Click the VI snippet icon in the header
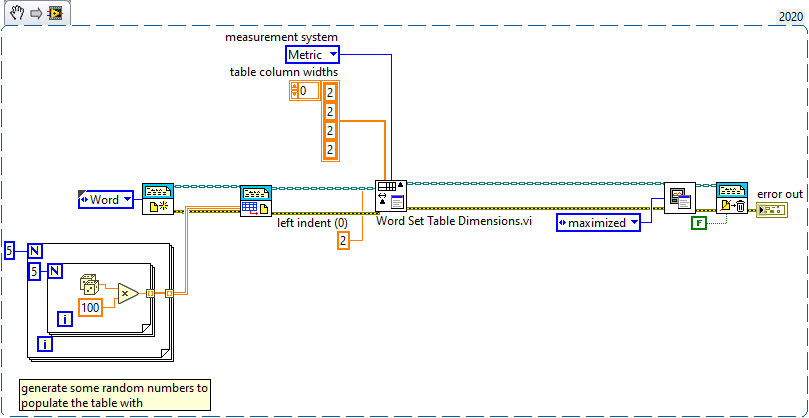Screen dimensions: 809x418 coord(55,12)
